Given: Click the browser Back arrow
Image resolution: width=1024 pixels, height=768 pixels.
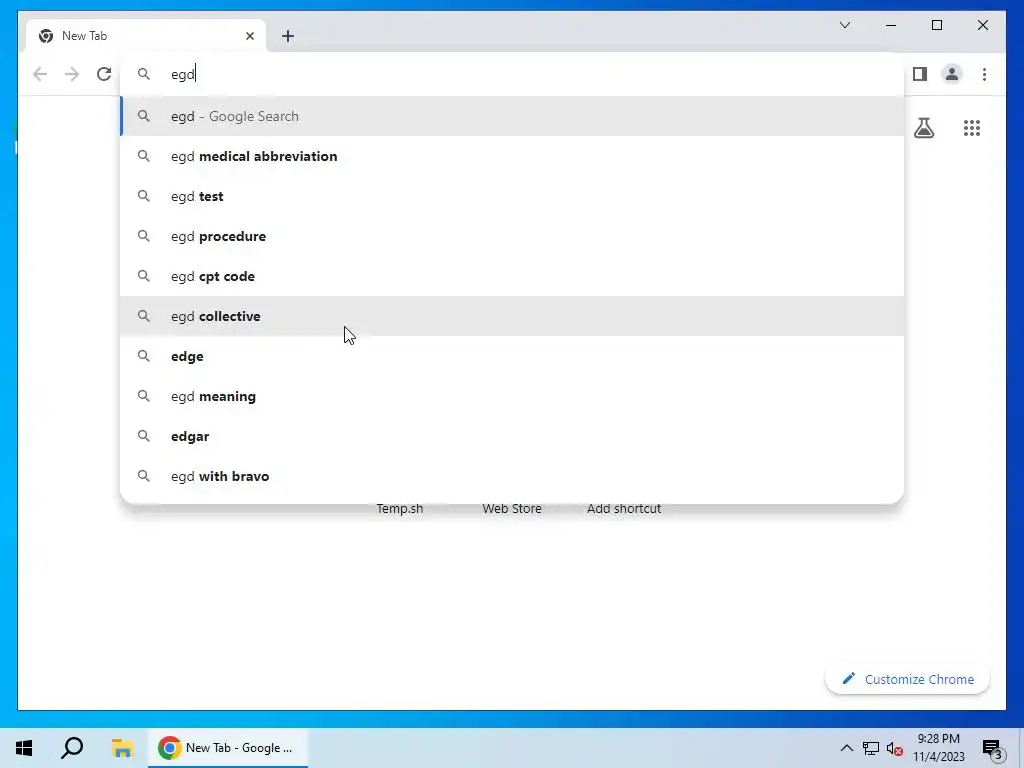Looking at the screenshot, I should (x=40, y=74).
